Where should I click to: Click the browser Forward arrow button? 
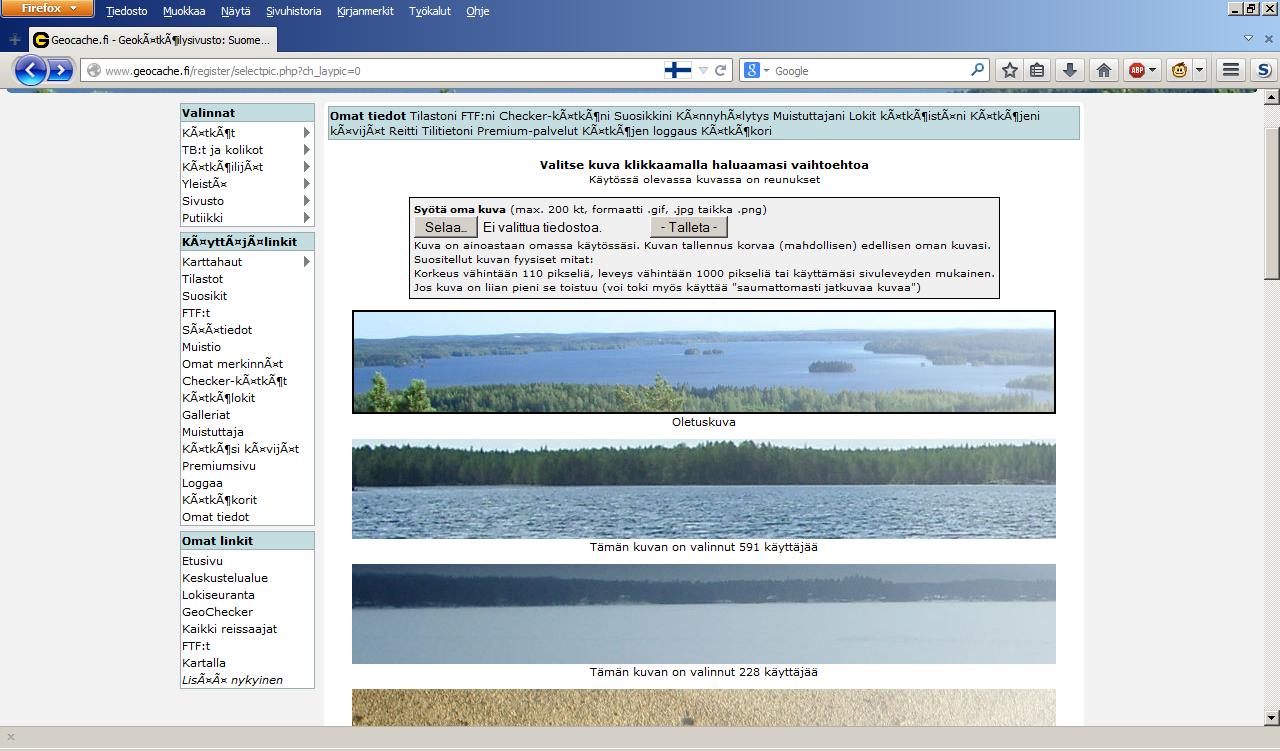click(61, 70)
